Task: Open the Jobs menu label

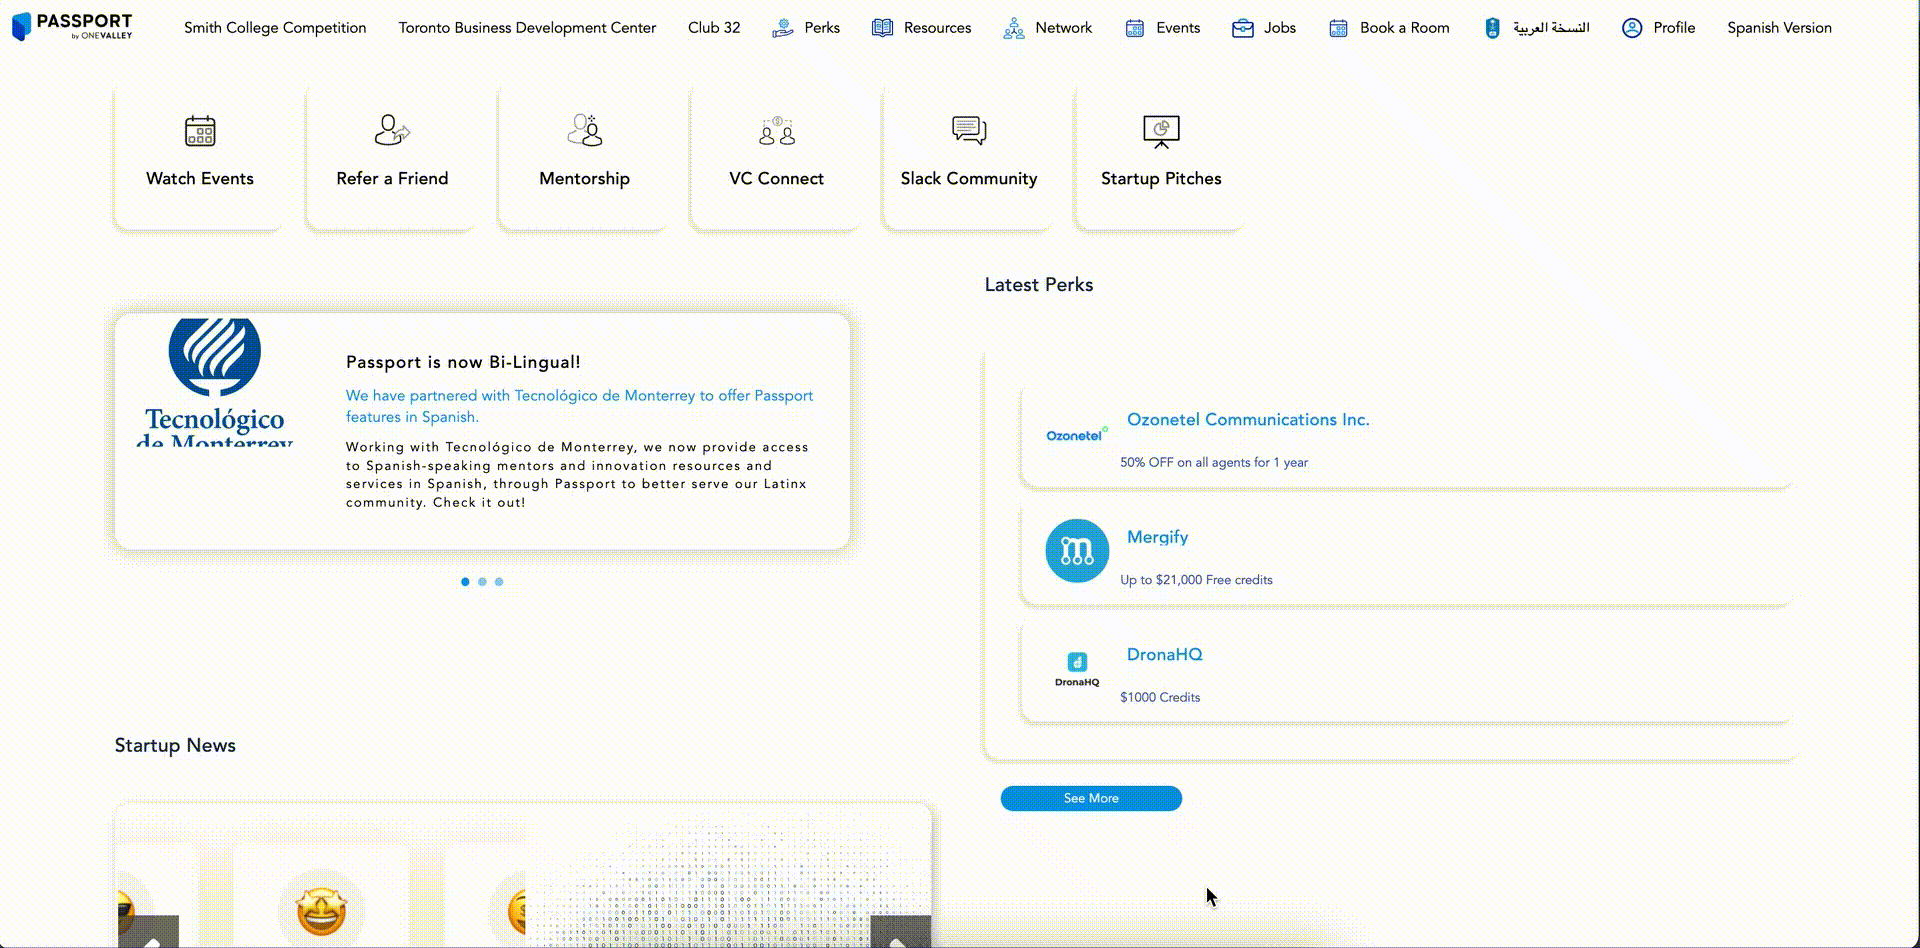Action: pos(1280,28)
